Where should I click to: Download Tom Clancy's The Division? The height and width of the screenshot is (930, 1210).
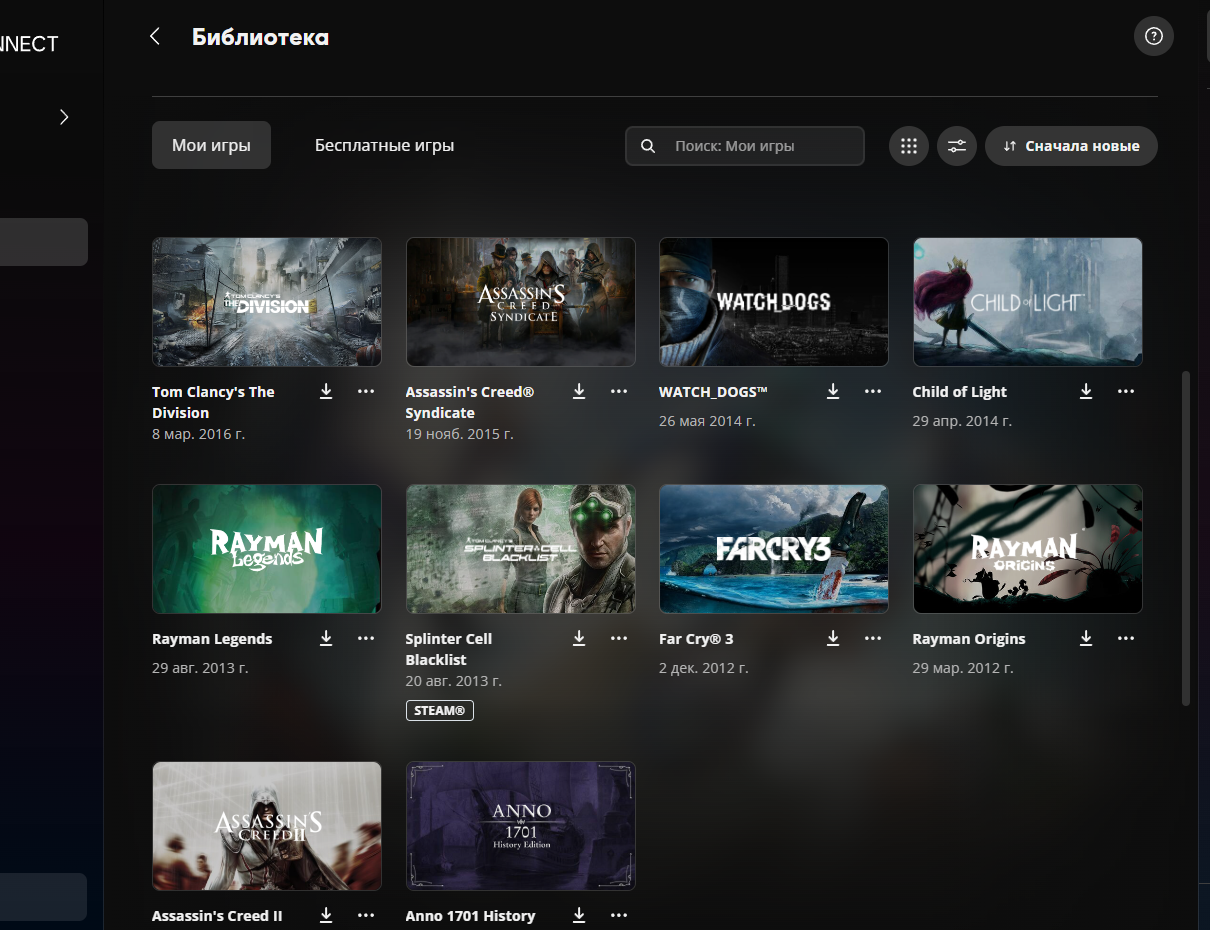click(x=326, y=391)
